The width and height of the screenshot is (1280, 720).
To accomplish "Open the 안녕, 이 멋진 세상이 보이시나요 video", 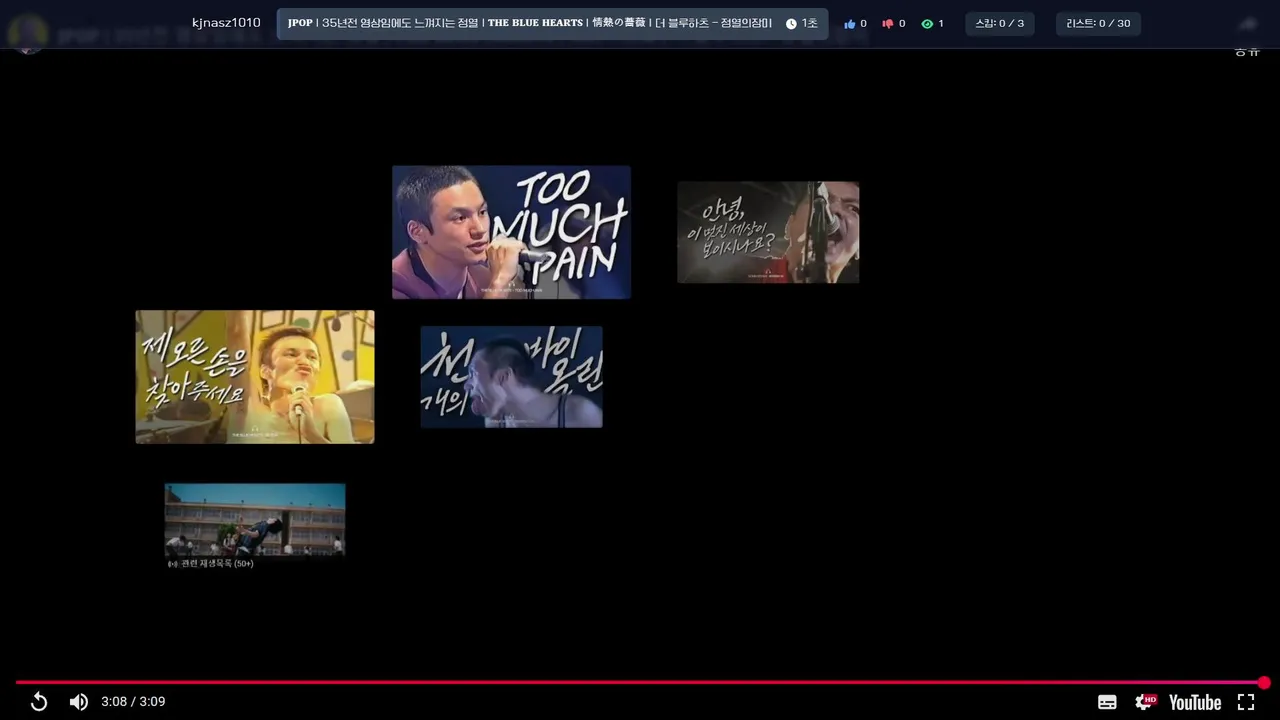I will click(x=768, y=232).
